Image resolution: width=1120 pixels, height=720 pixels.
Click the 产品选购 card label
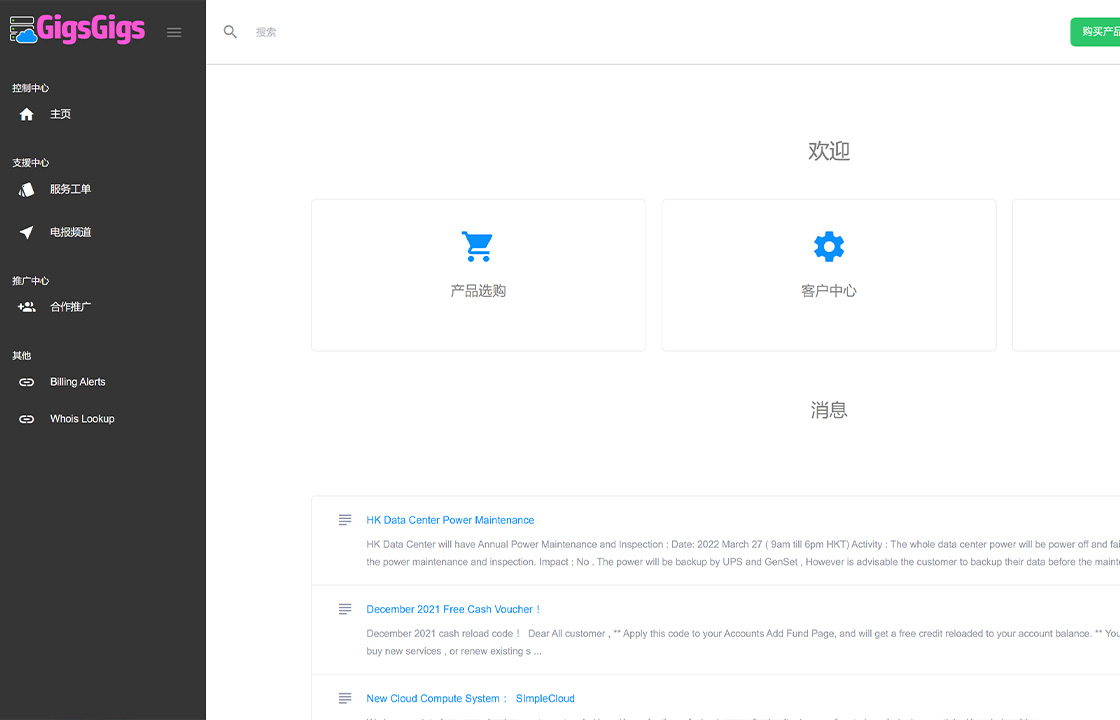click(x=478, y=291)
